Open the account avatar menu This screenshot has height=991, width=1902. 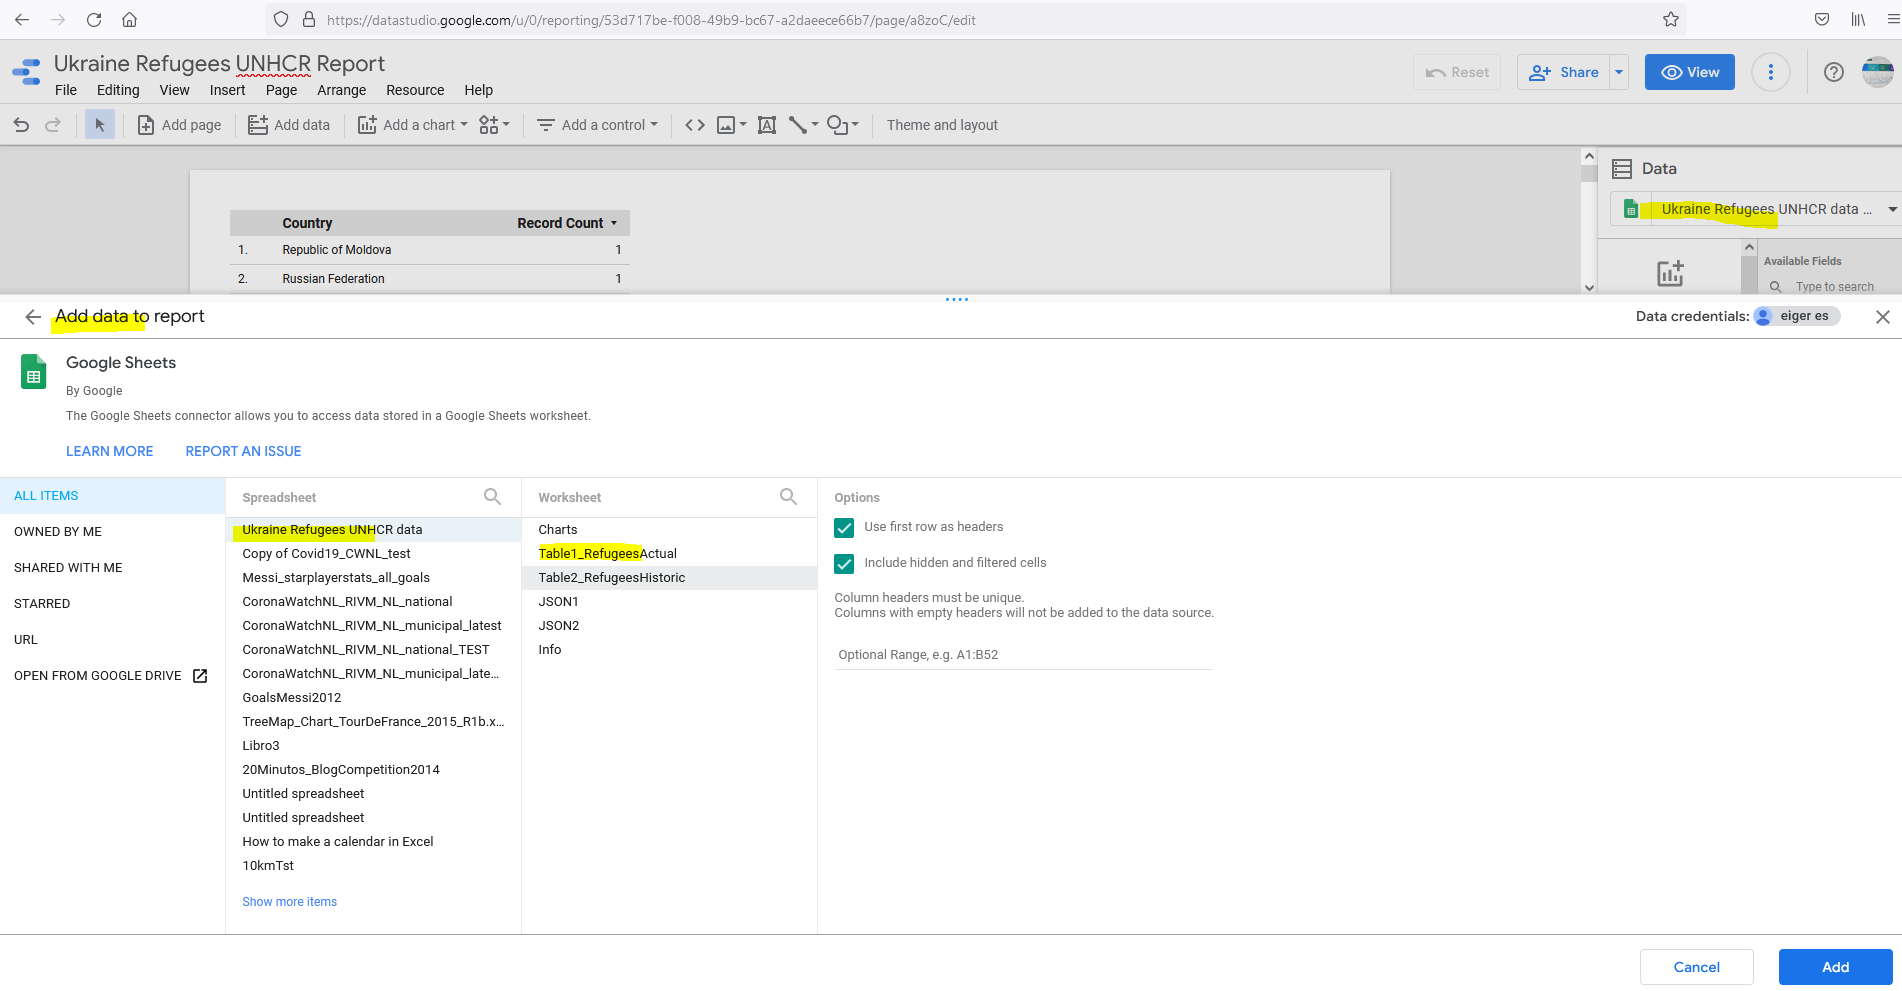1878,72
